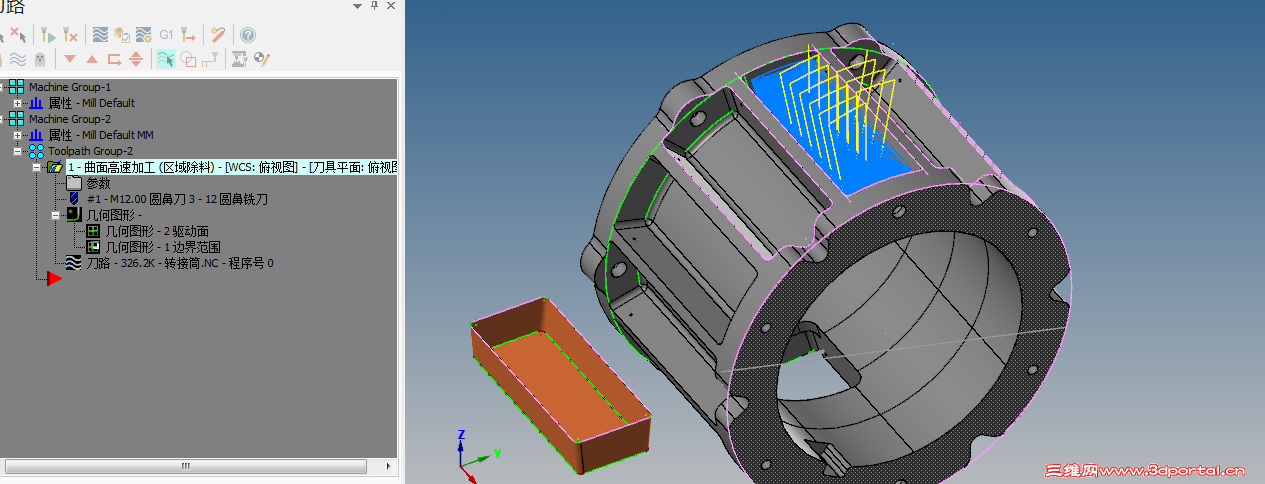The height and width of the screenshot is (484, 1265).
Task: Open tool #1 - M12.00 圆鼻刀 entry
Action: coord(176,199)
